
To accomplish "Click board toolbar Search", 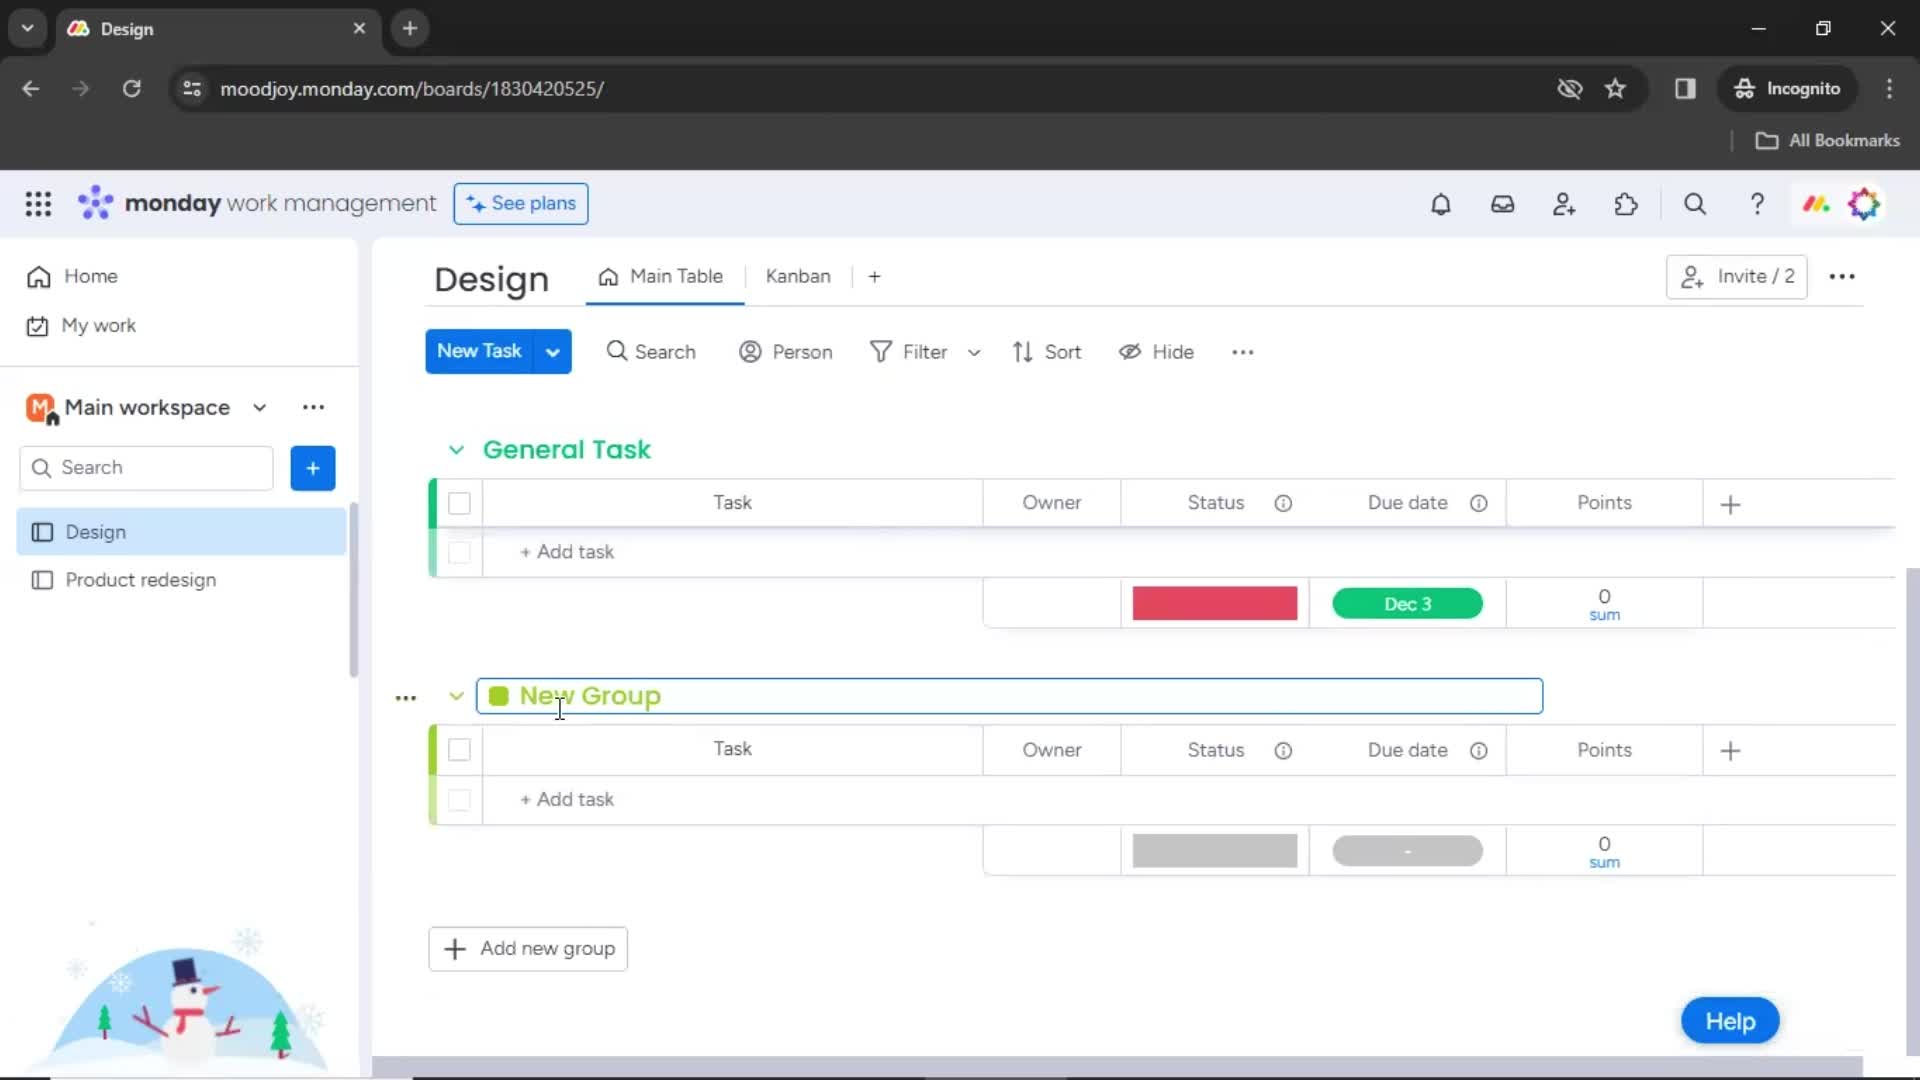I will click(651, 352).
